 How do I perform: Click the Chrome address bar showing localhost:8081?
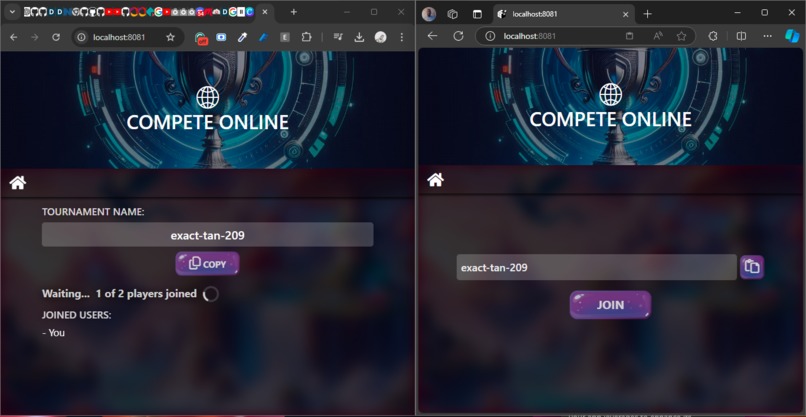119,37
